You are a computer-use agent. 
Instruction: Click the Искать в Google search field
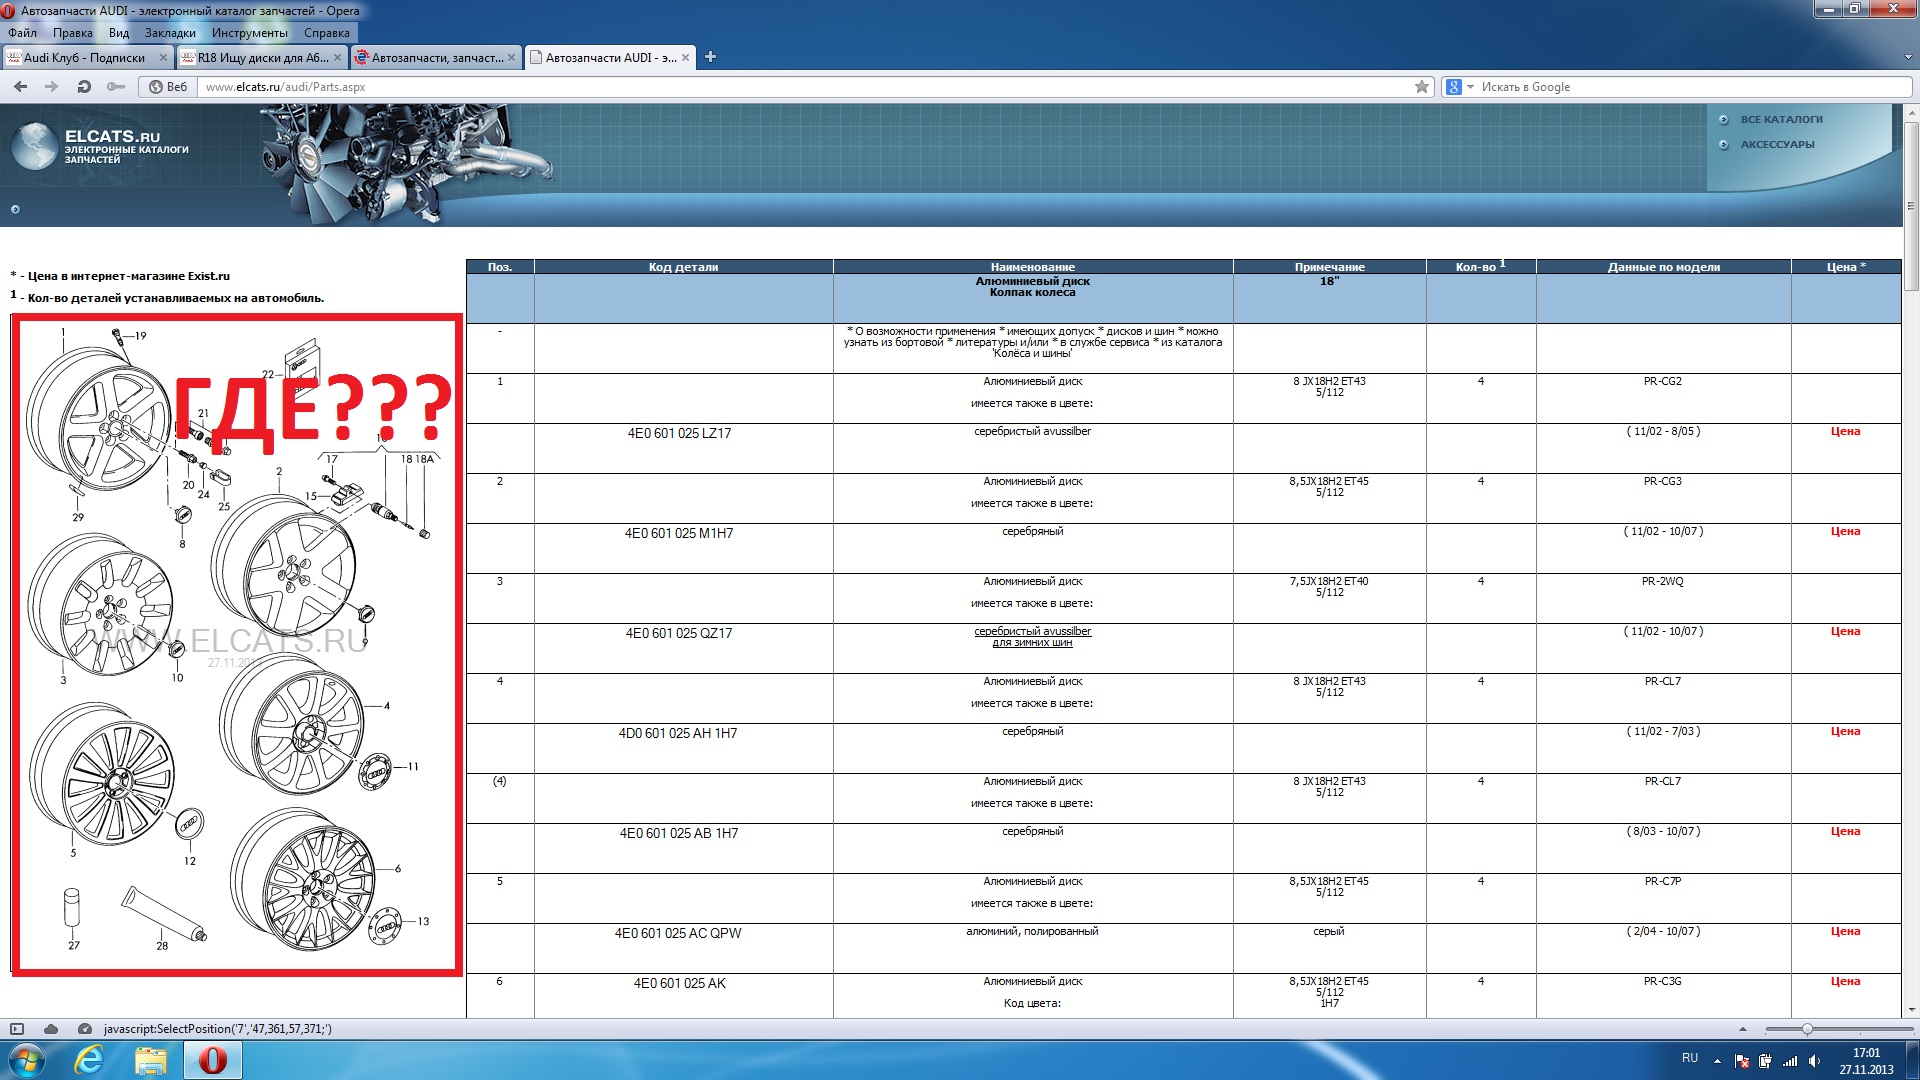click(1690, 87)
